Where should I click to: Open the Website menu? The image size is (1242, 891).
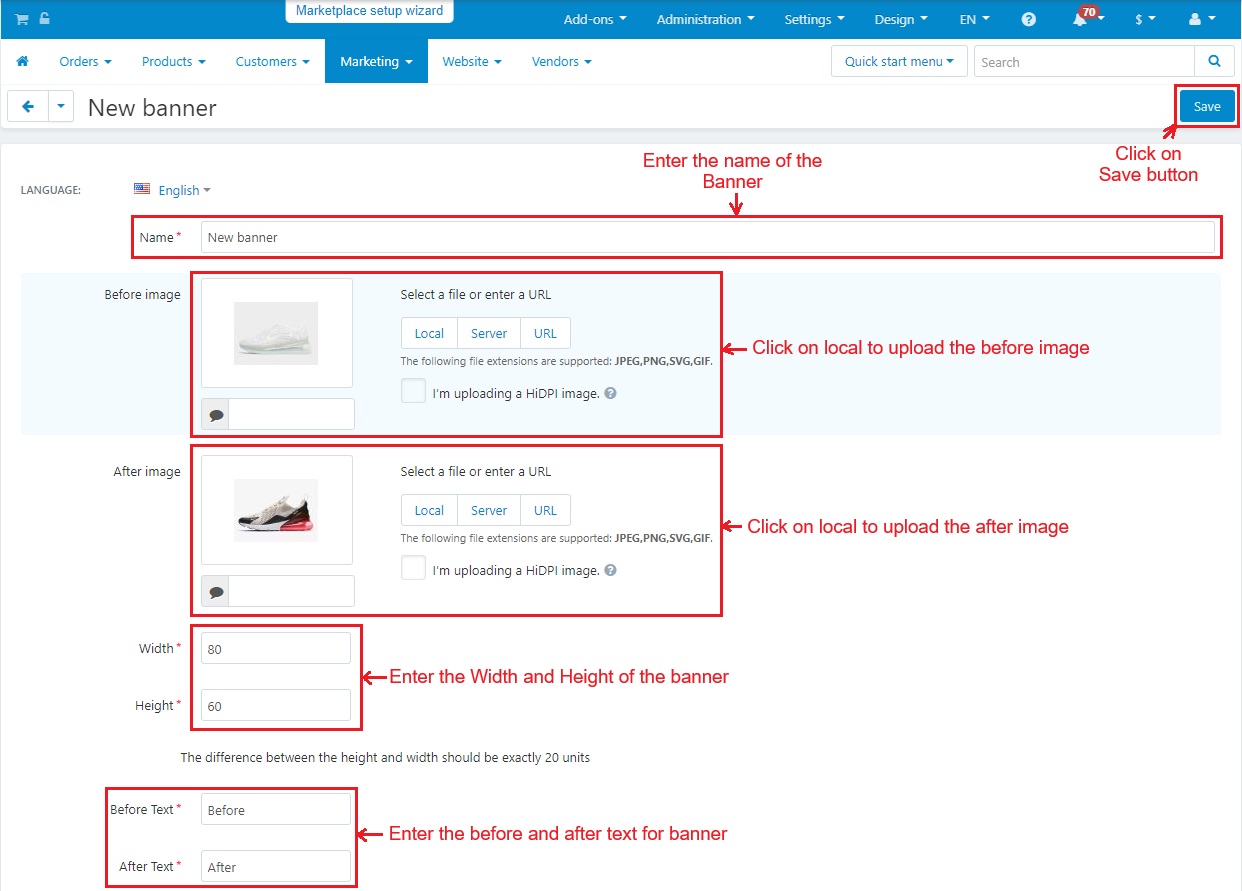point(472,61)
